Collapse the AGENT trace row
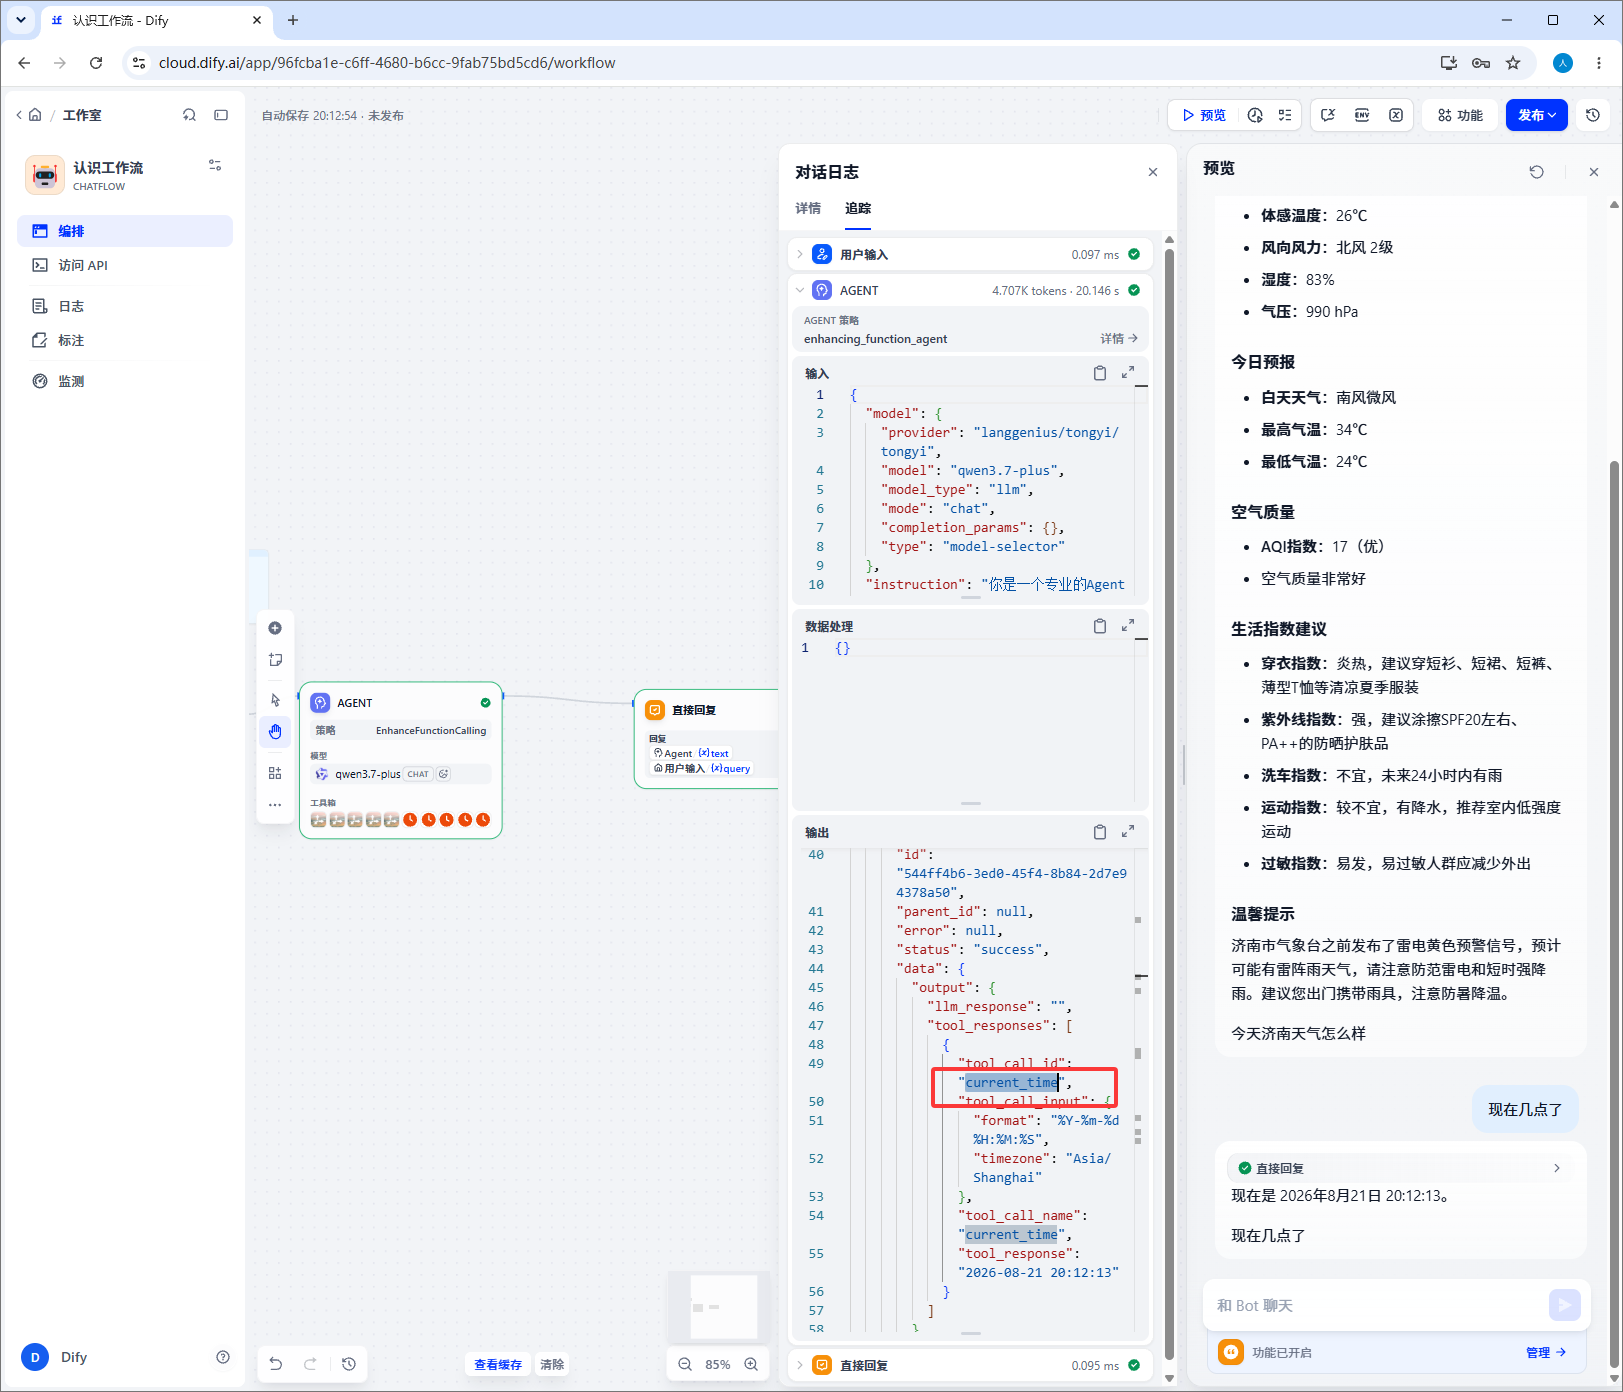 (x=970, y=290)
